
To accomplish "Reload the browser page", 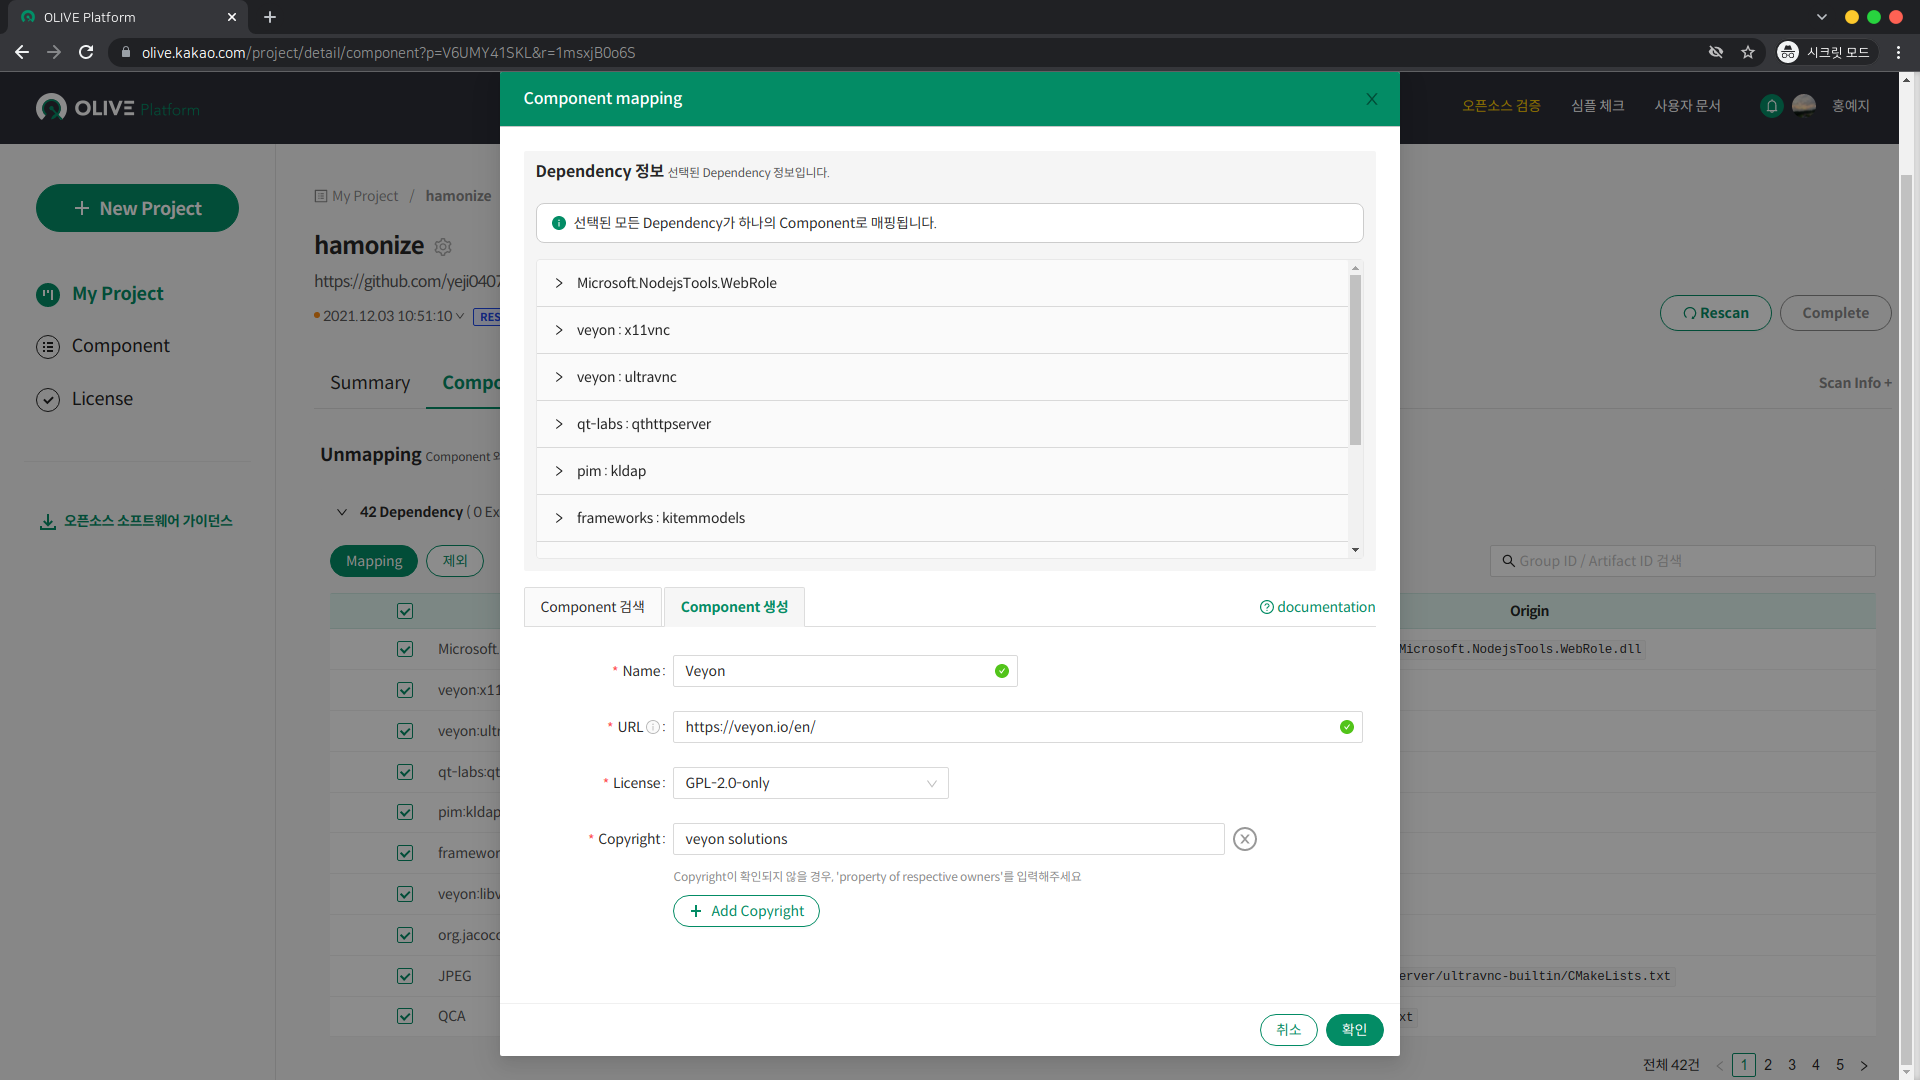I will 86,52.
